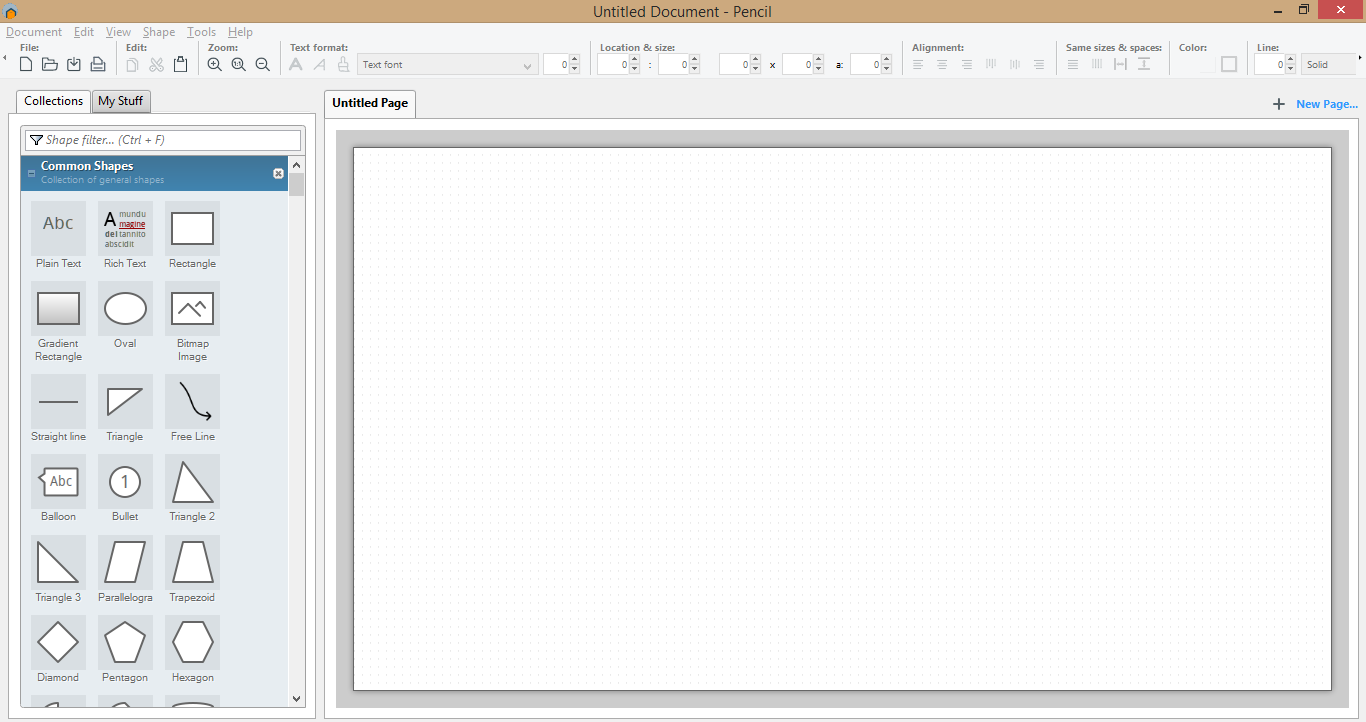Viewport: 1366px width, 722px height.
Task: Open the stroke color swatch
Action: click(x=1229, y=65)
